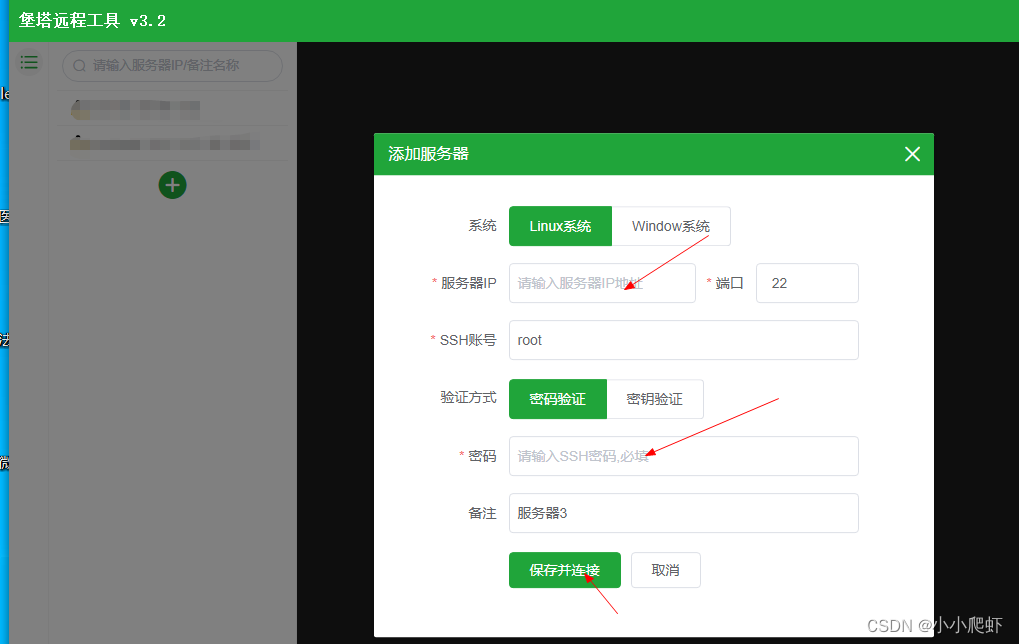
Task: Click the 备注 field showing 服务器3
Action: (683, 513)
